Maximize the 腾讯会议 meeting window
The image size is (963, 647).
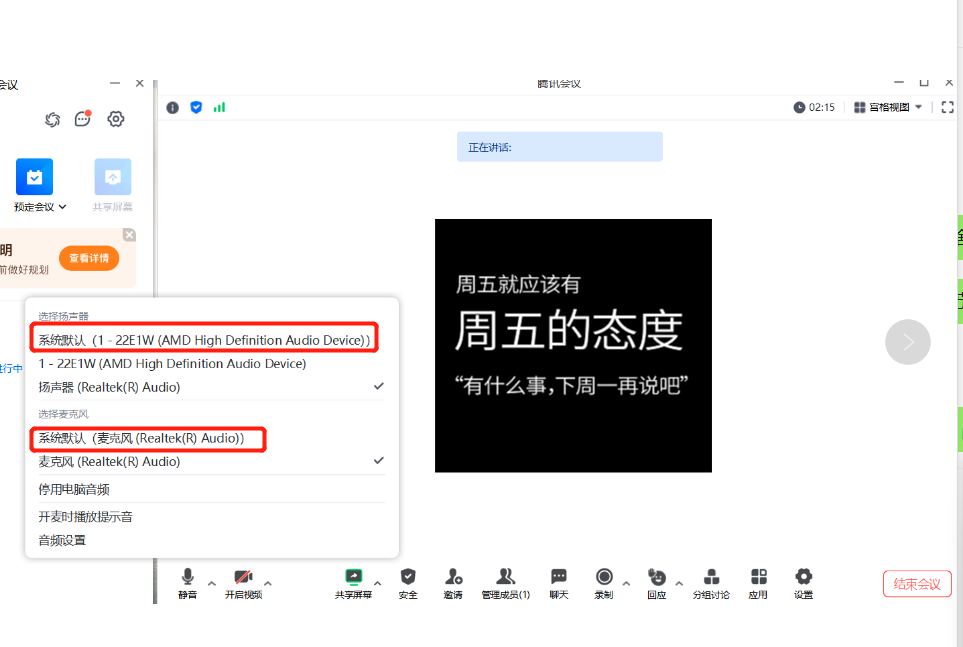pos(924,82)
